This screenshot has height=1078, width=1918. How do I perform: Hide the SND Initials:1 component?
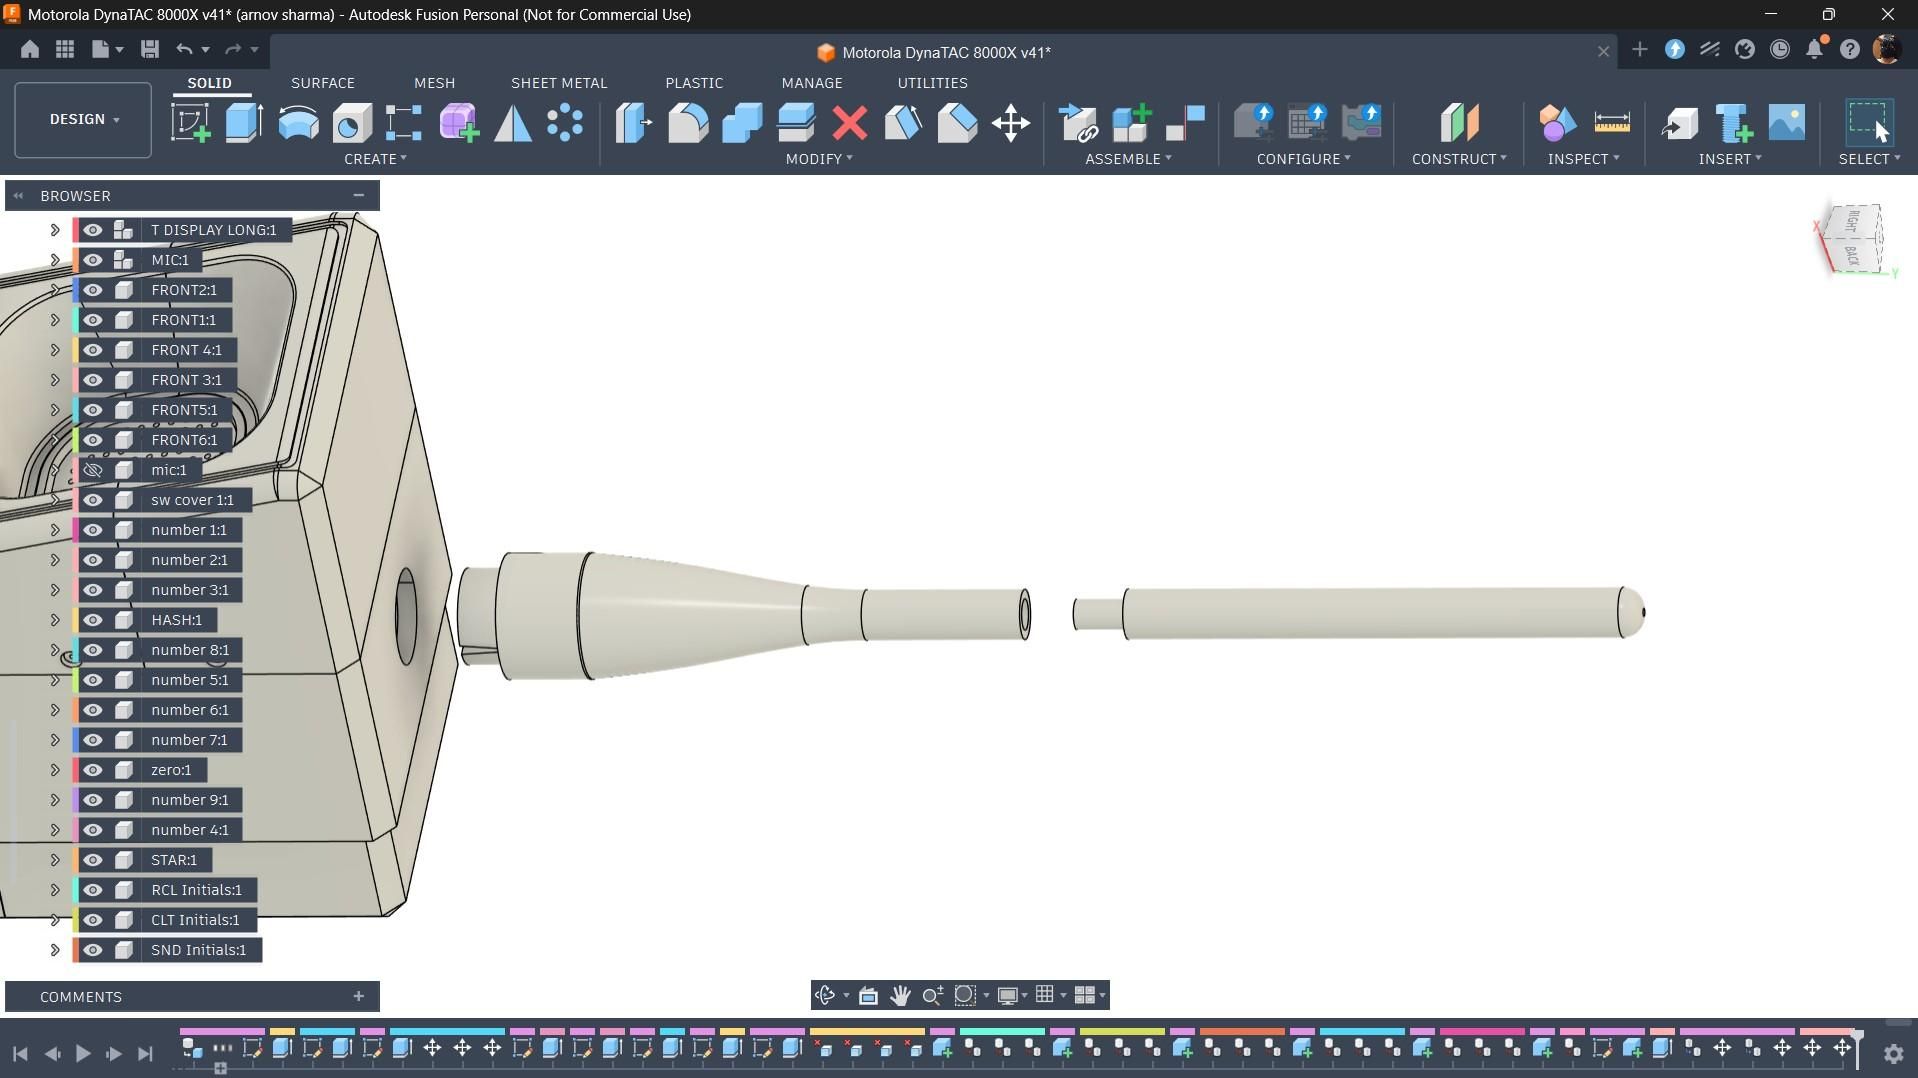click(93, 950)
